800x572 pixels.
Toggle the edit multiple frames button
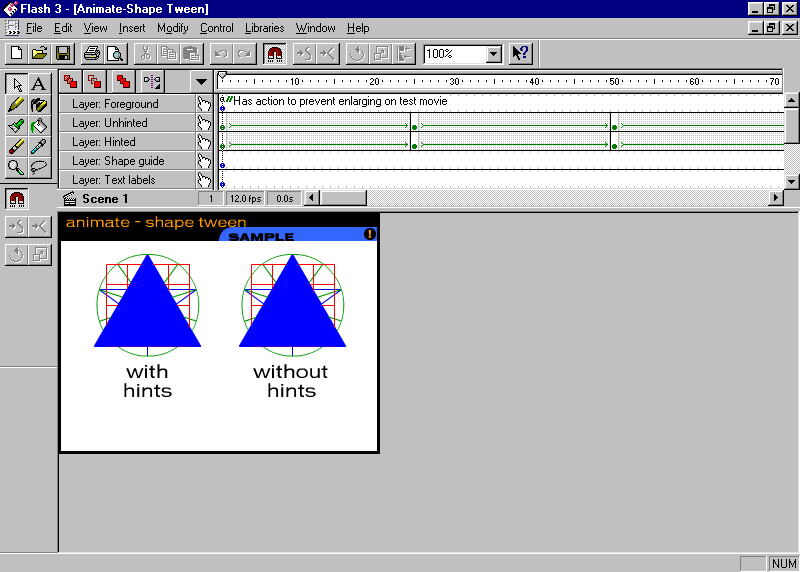click(122, 82)
